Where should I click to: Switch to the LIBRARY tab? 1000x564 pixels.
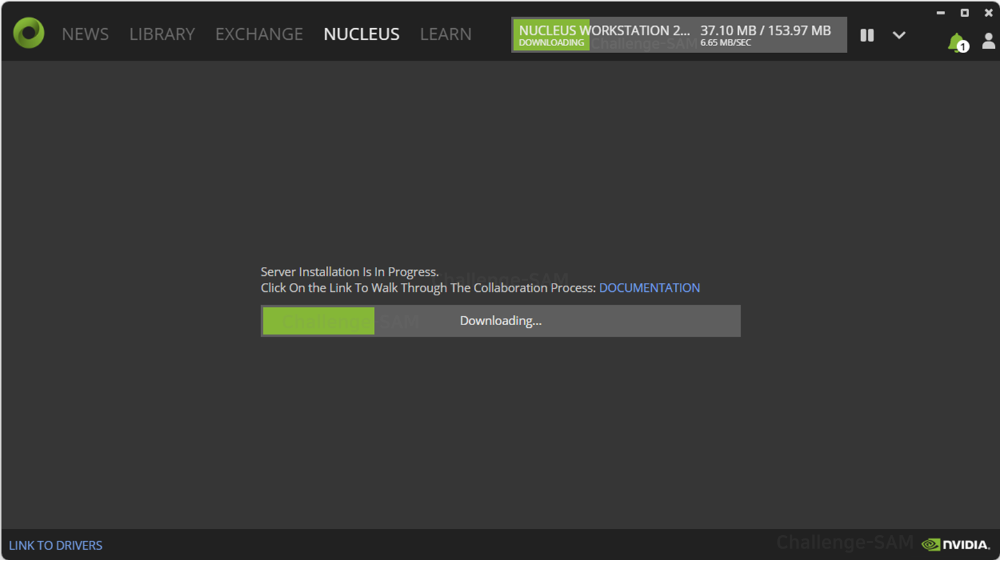click(x=162, y=34)
